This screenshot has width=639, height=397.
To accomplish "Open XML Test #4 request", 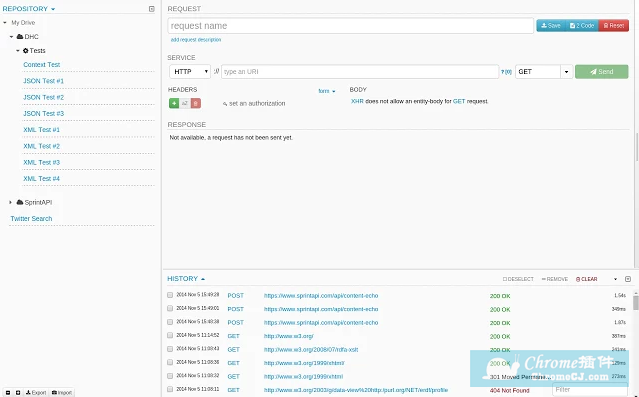I will tap(42, 179).
